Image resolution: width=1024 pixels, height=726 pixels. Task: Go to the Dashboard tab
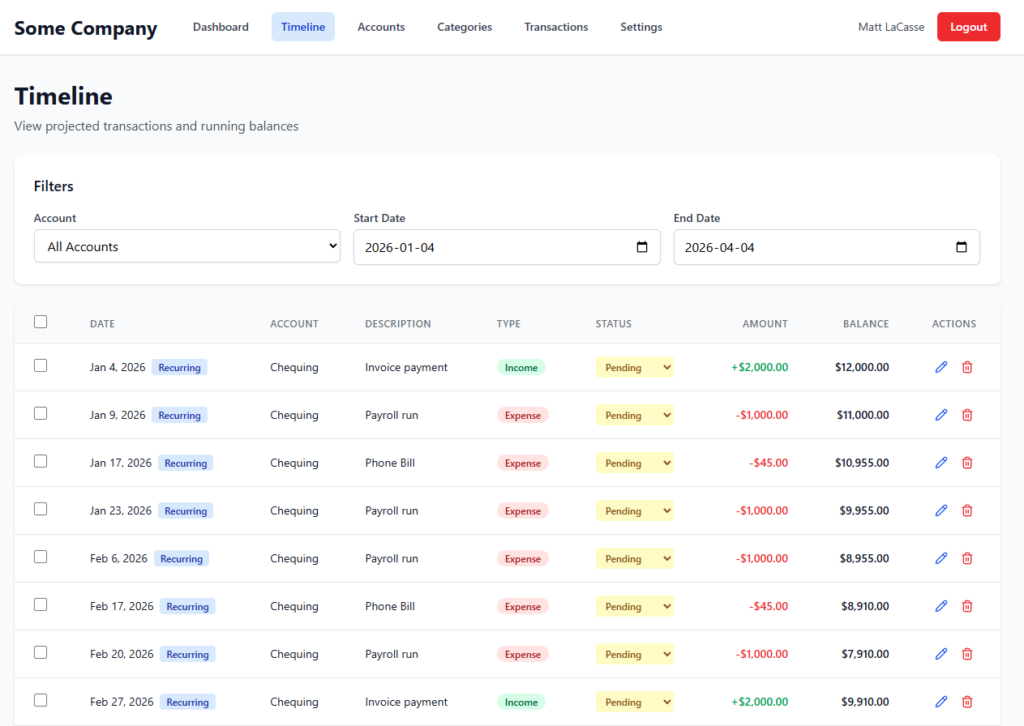pyautogui.click(x=221, y=27)
